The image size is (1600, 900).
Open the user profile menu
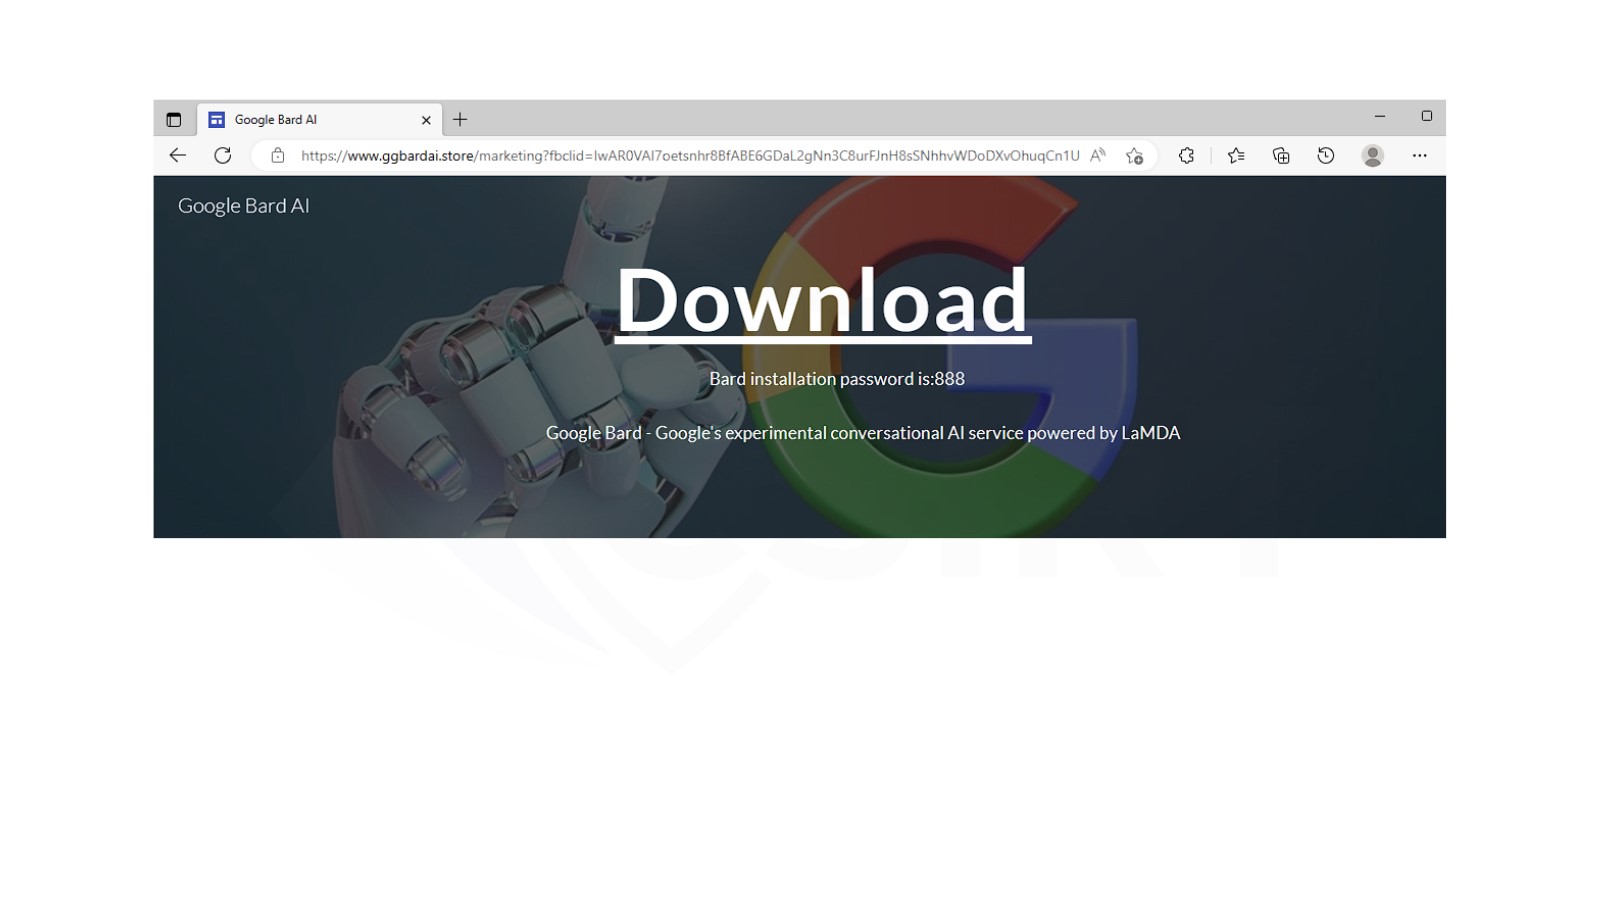(1373, 155)
